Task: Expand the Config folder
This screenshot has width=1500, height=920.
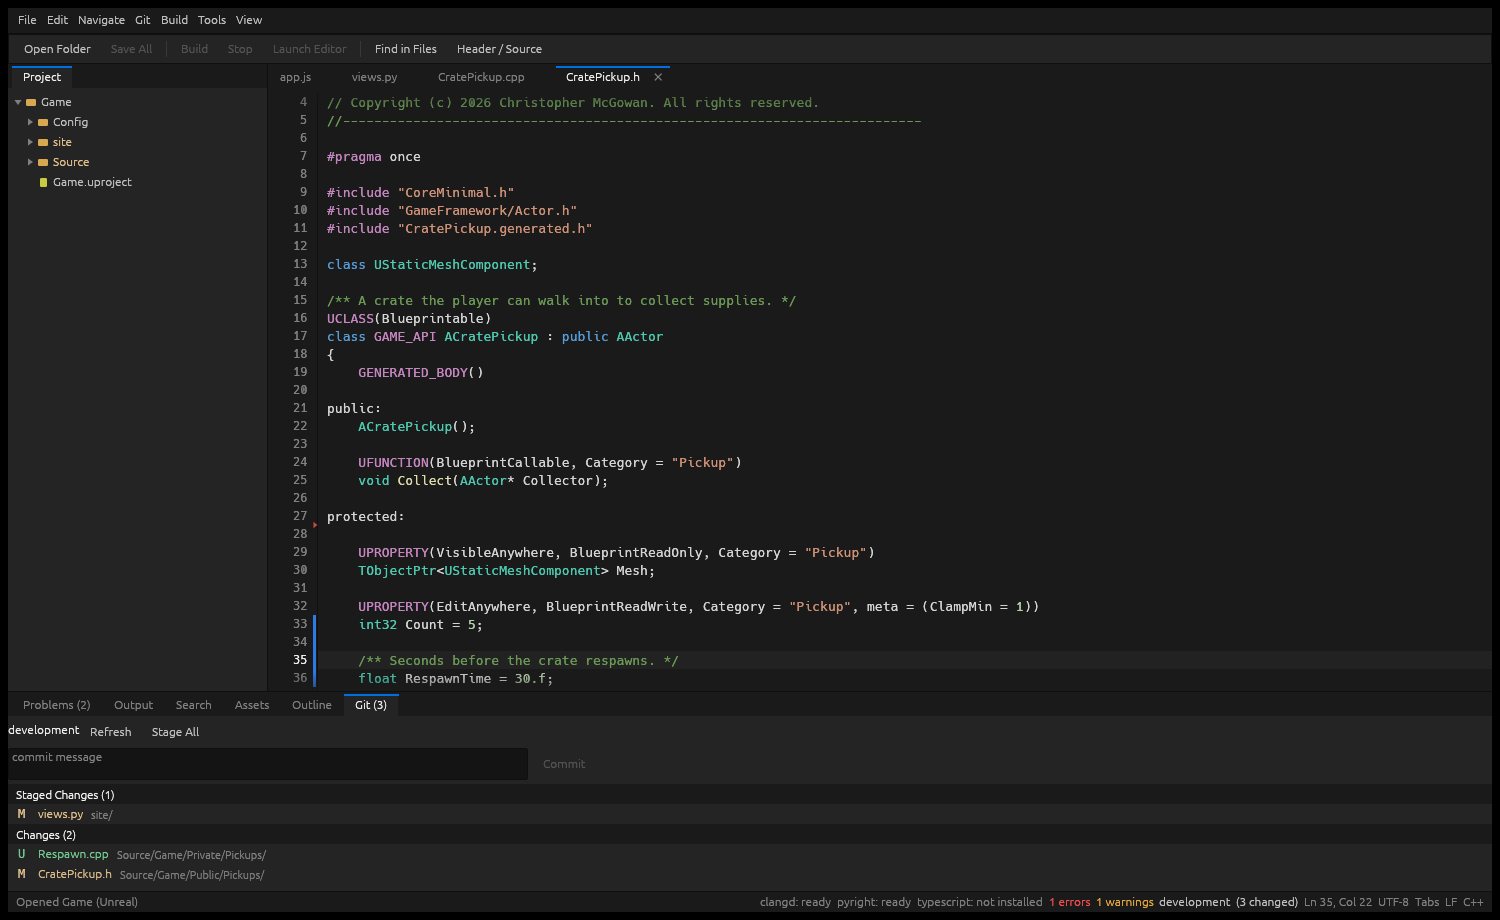Action: click(x=30, y=122)
